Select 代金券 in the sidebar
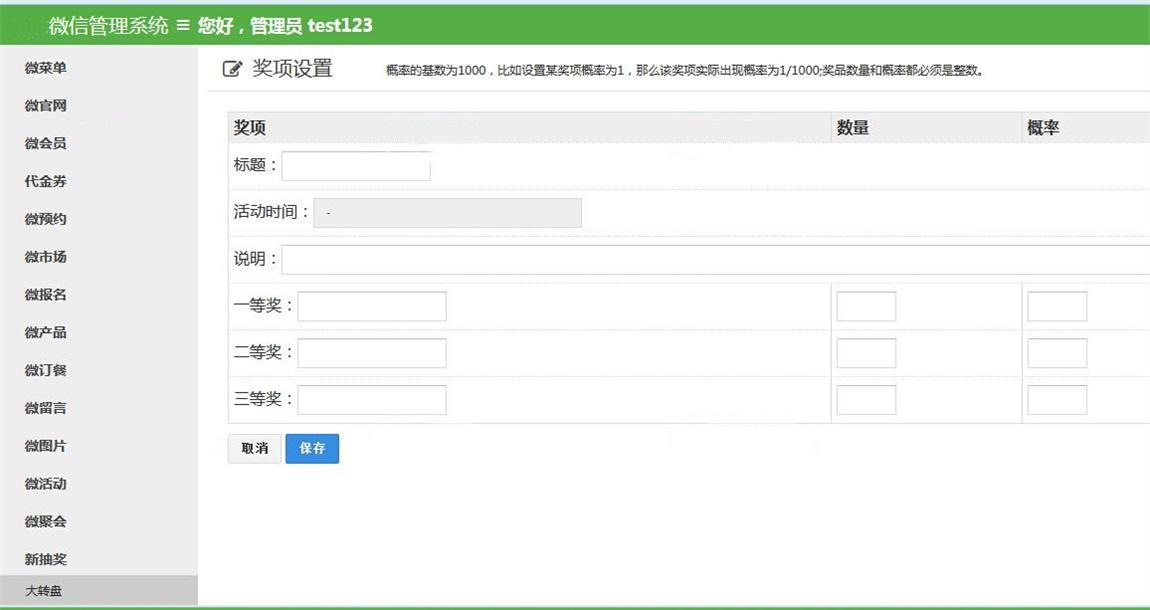 pos(45,181)
